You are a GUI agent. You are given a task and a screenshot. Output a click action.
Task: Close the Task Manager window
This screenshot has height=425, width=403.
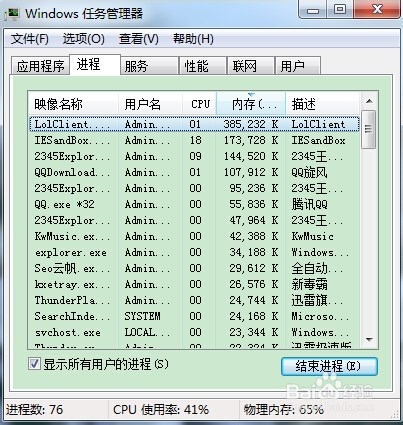377,9
